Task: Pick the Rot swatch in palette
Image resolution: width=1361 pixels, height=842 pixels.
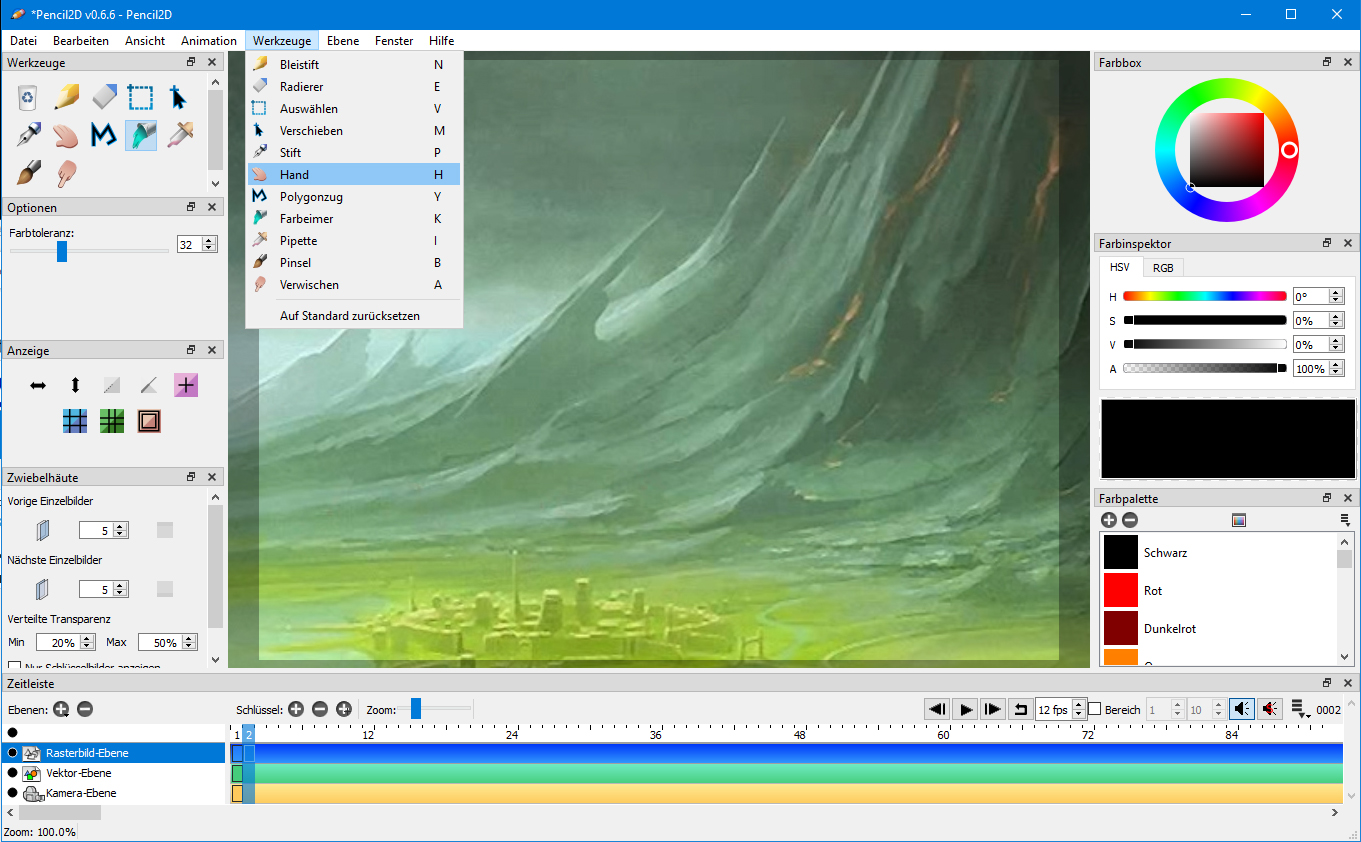Action: (1121, 590)
